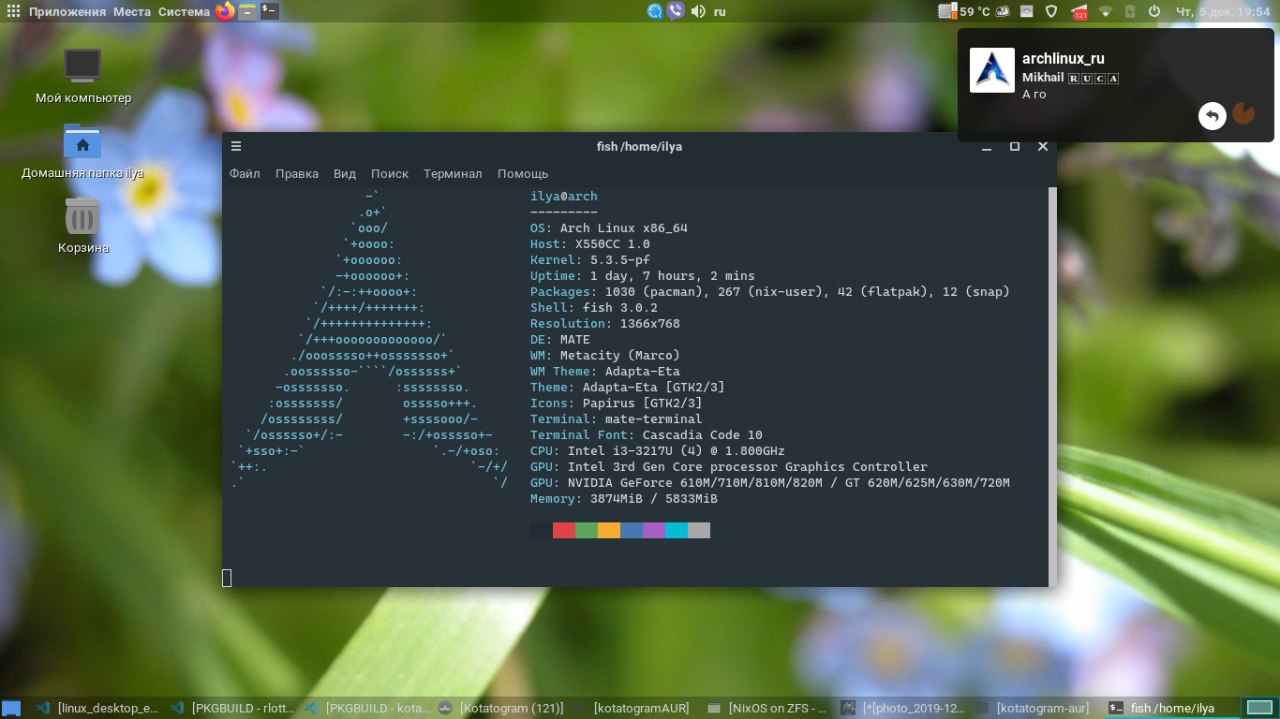
Task: Click the terminal title fish /home/ilya
Action: (639, 146)
